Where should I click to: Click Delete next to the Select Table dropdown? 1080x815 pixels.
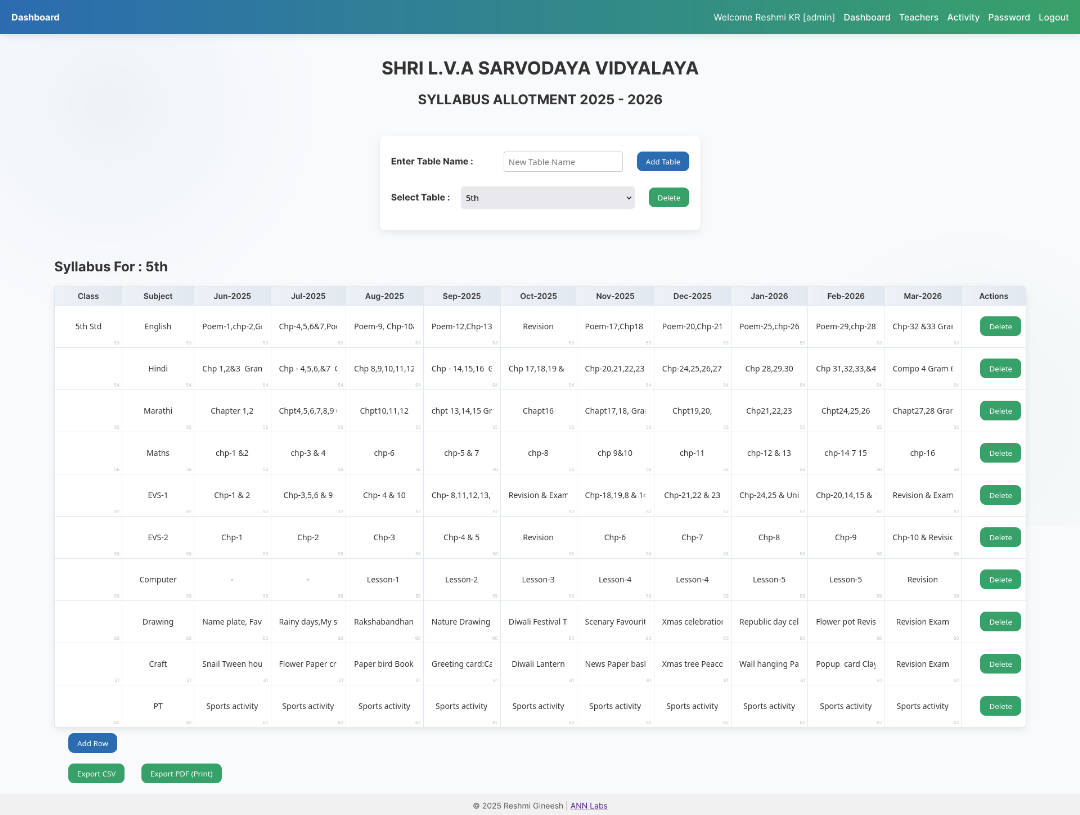(x=668, y=198)
